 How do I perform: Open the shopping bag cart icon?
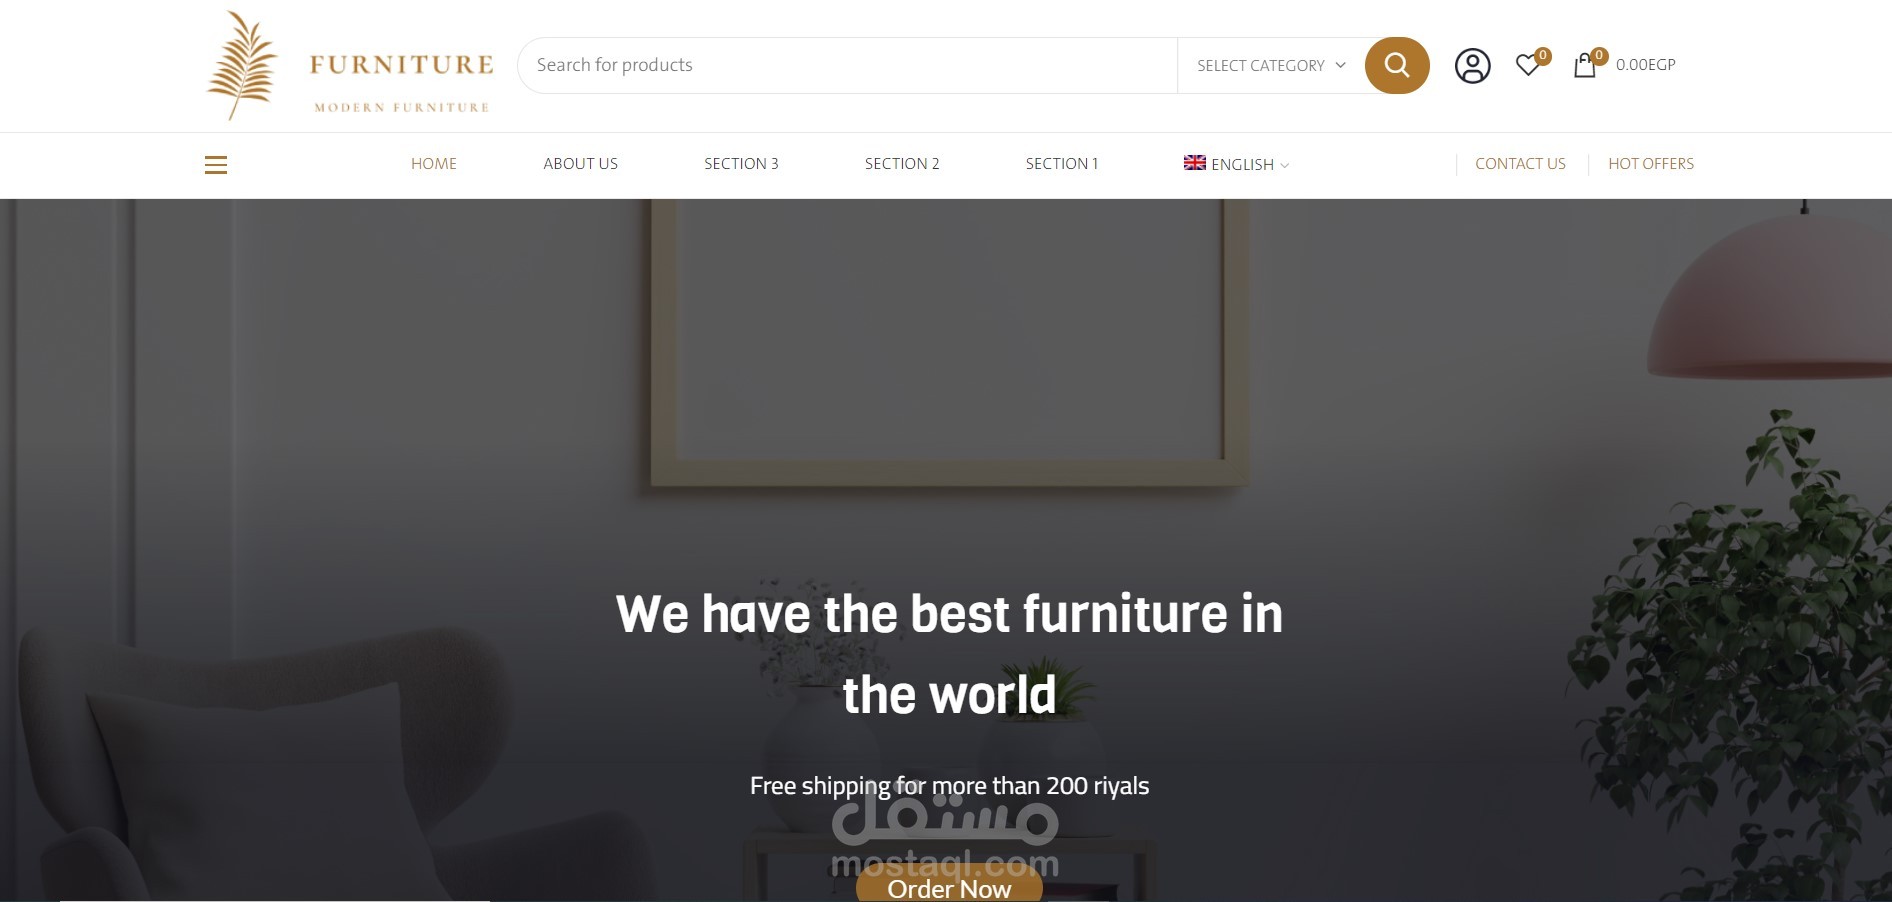pos(1585,66)
